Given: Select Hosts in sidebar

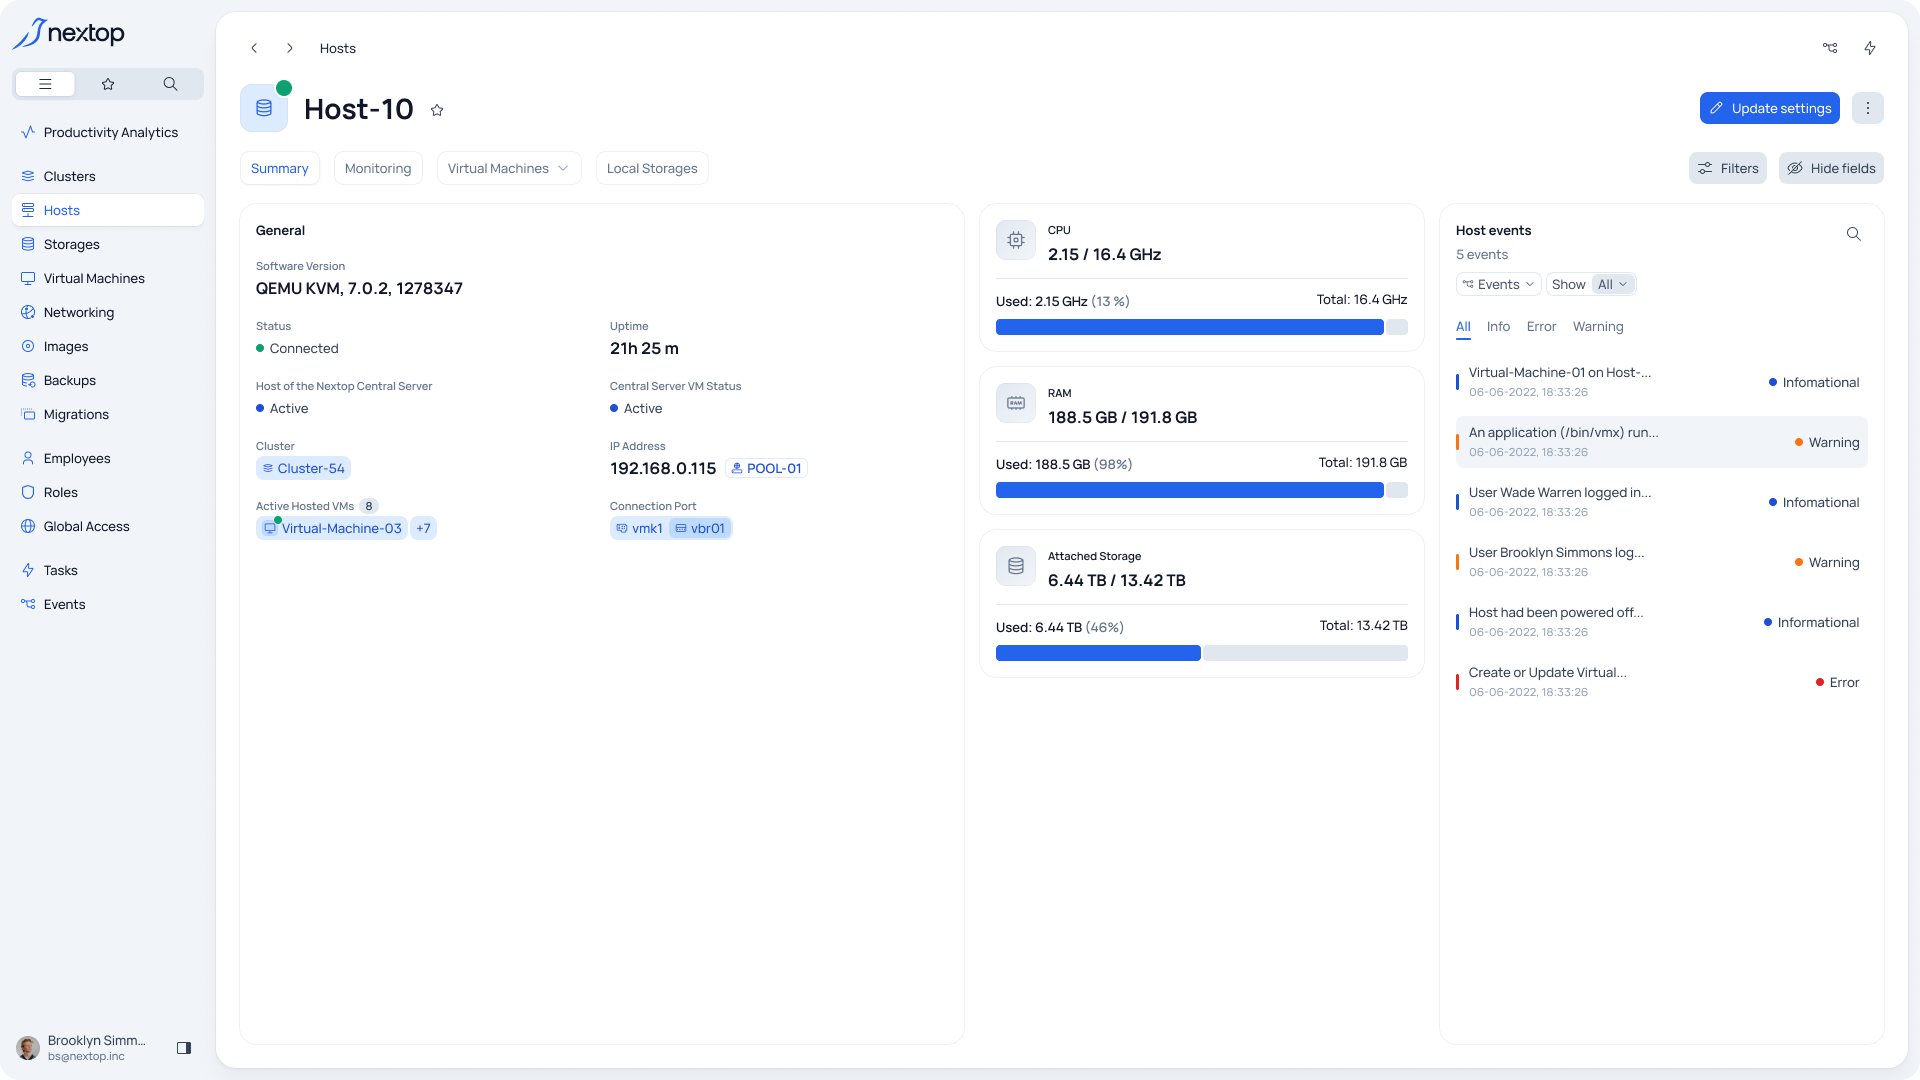Looking at the screenshot, I should tap(108, 210).
